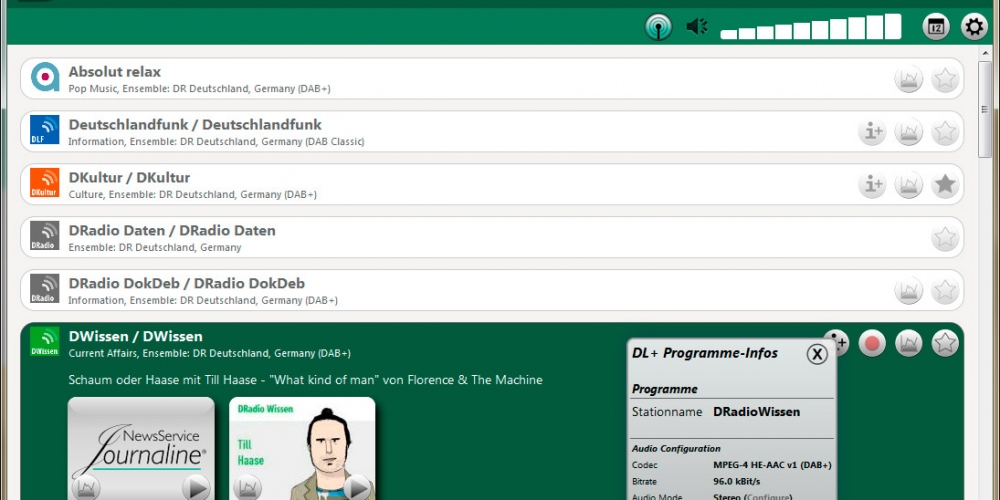The image size is (1000, 500).
Task: Click the DLF blue station logo
Action: 45,129
